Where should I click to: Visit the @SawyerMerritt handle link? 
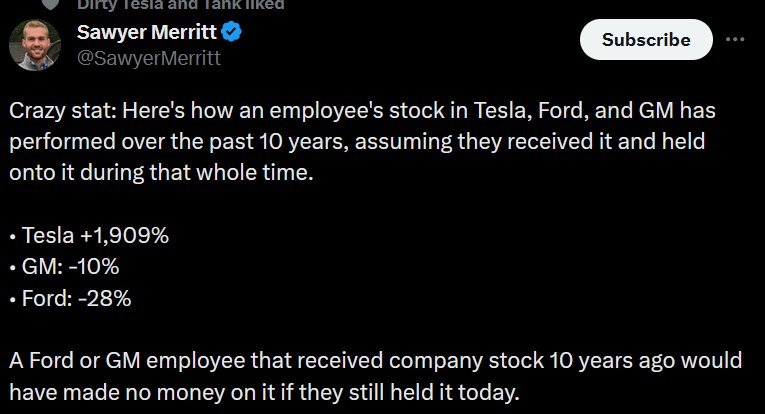149,59
